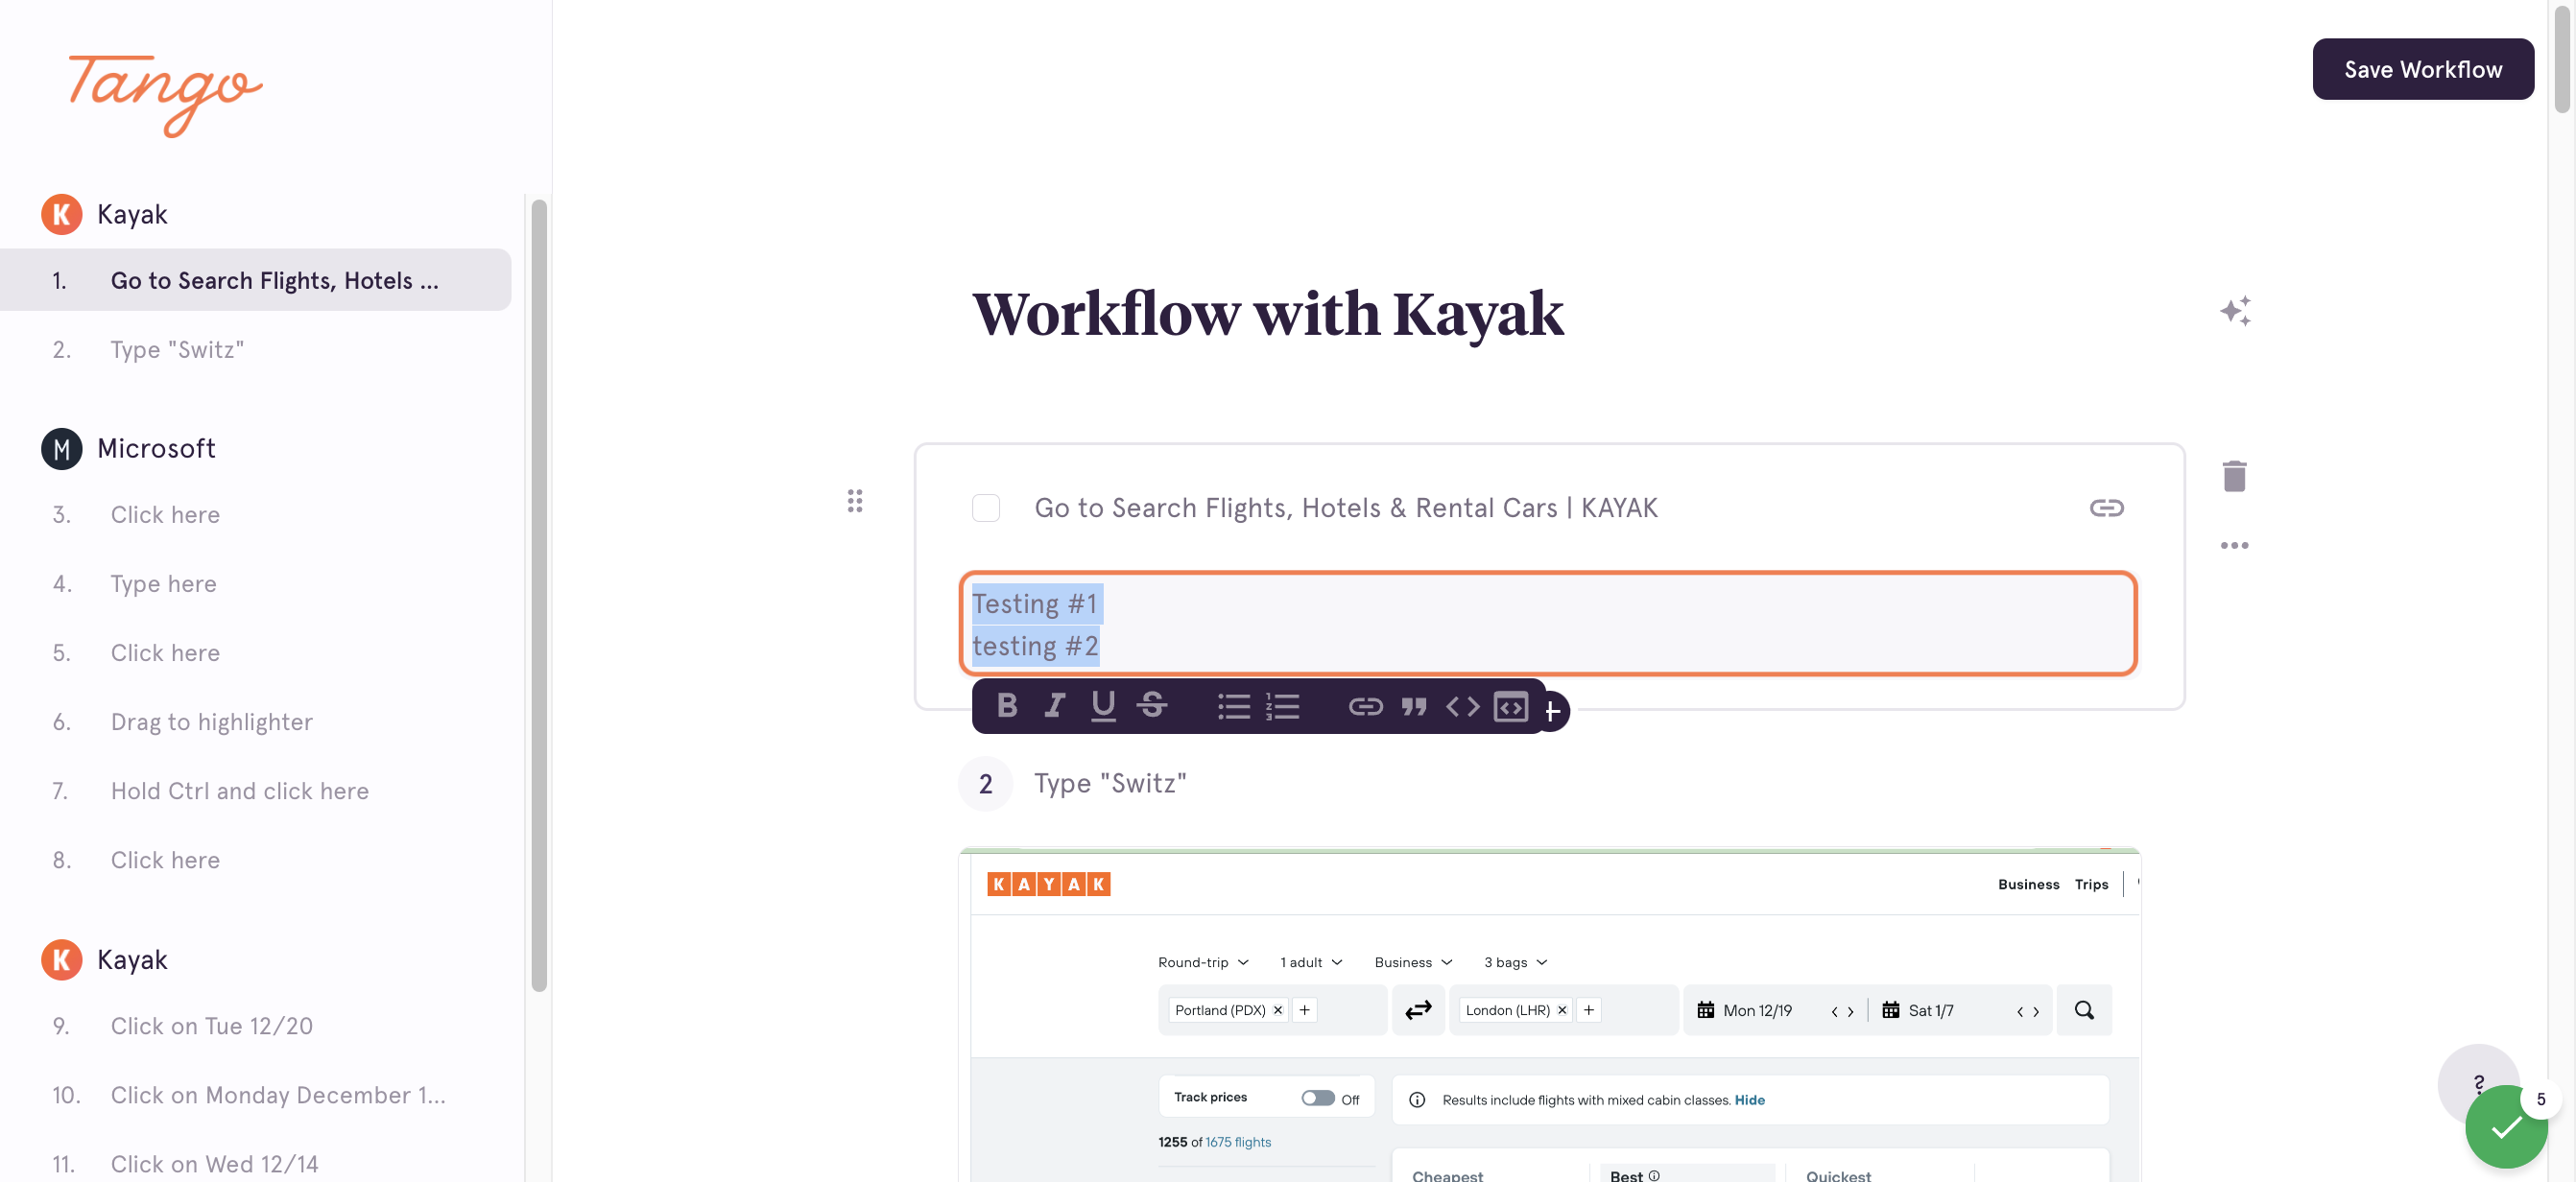Insert code block
Viewport: 2576px width, 1182px height.
pos(1510,706)
